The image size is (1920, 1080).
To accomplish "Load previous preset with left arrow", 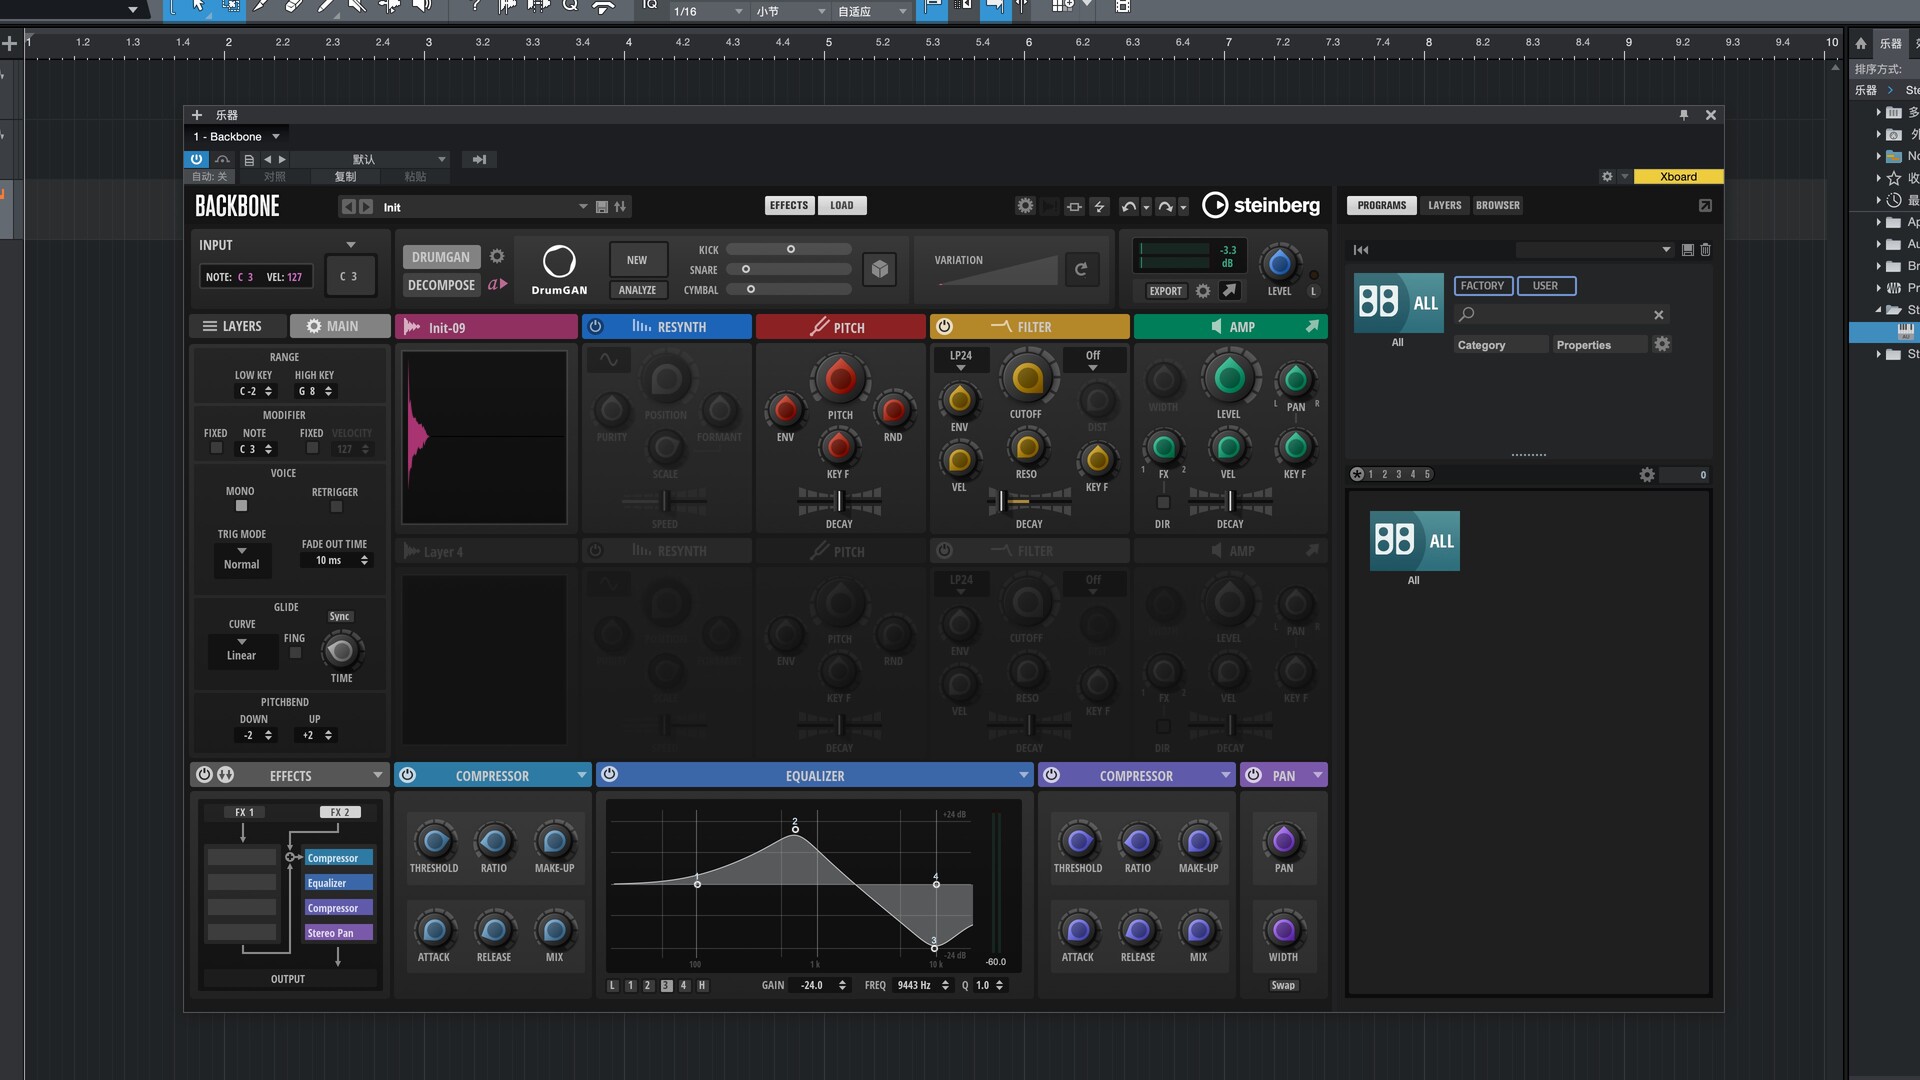I will [348, 207].
